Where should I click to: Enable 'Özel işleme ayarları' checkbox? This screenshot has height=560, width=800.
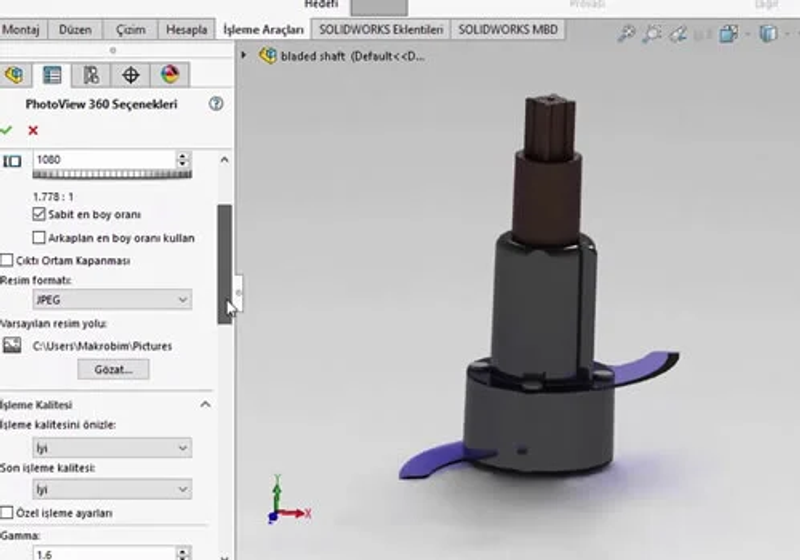click(7, 513)
